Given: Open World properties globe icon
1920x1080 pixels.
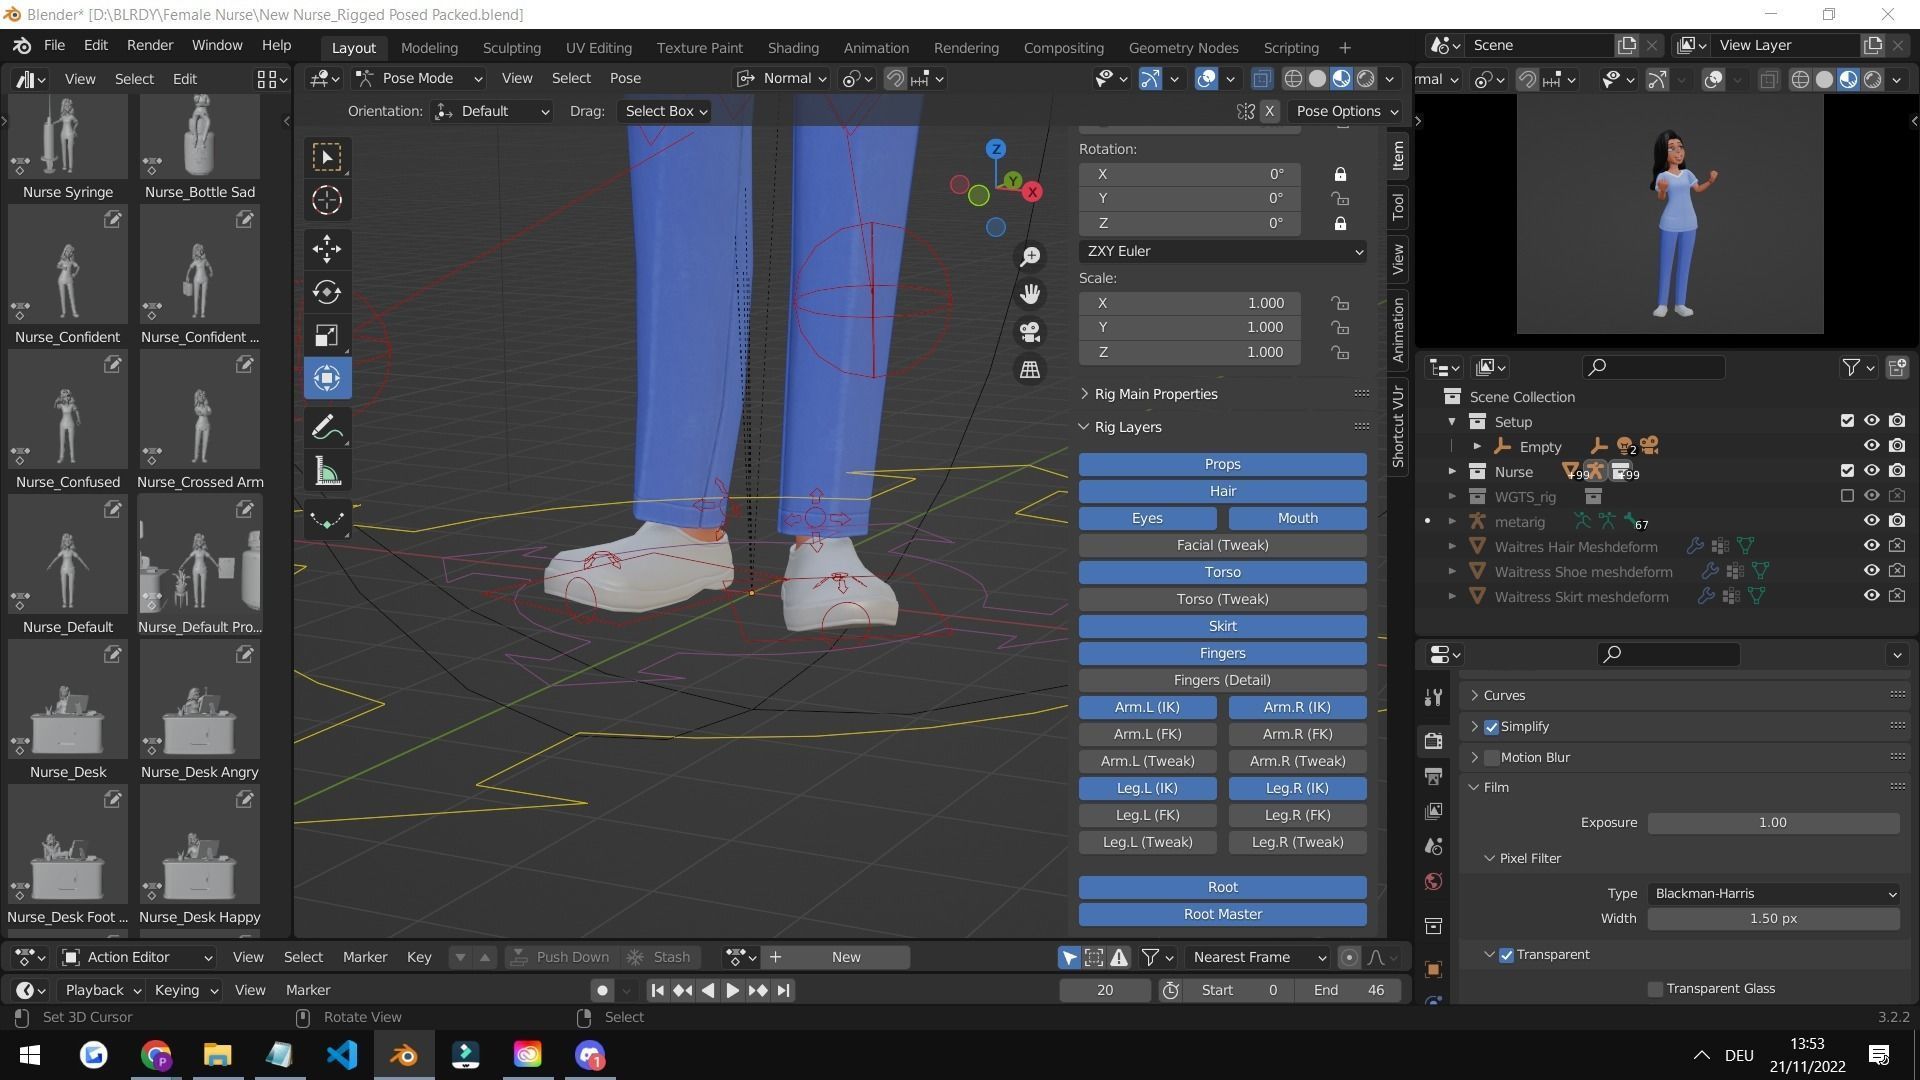Looking at the screenshot, I should (1433, 882).
